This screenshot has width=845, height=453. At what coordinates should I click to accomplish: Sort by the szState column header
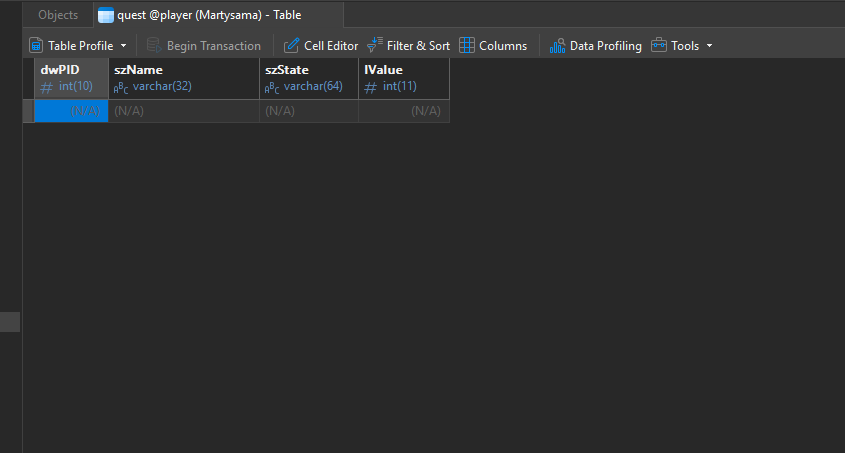tap(308, 78)
